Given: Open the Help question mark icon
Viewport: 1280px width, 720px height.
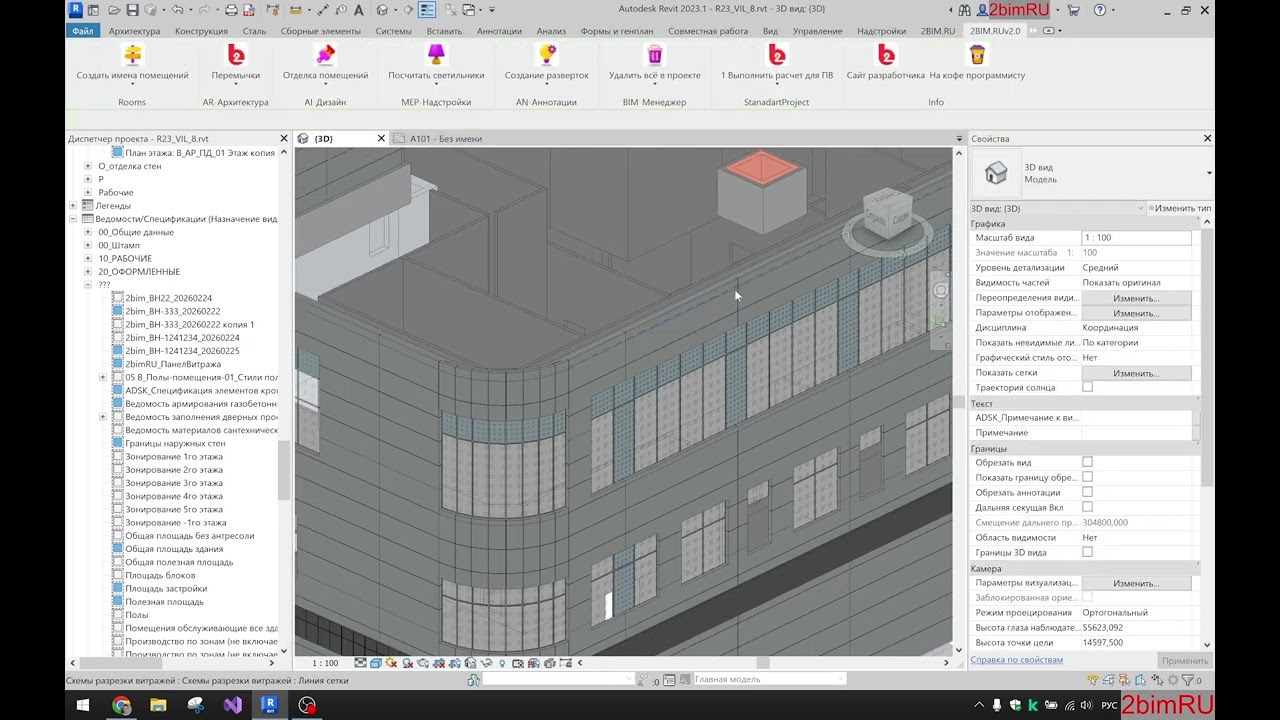Looking at the screenshot, I should click(1100, 10).
